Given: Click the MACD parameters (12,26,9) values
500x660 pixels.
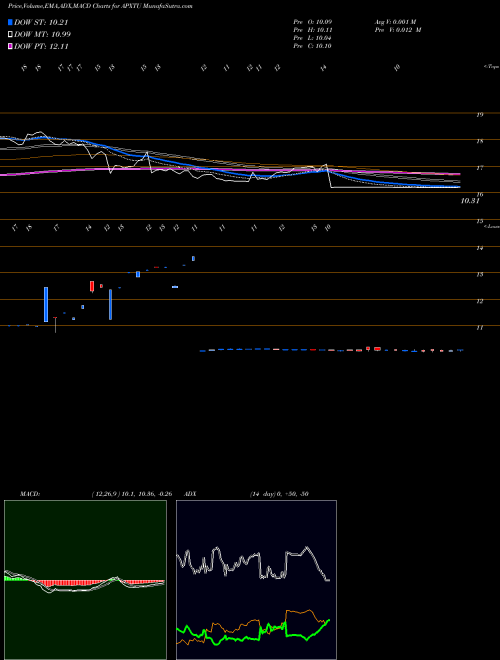Looking at the screenshot, I should click(x=132, y=494).
